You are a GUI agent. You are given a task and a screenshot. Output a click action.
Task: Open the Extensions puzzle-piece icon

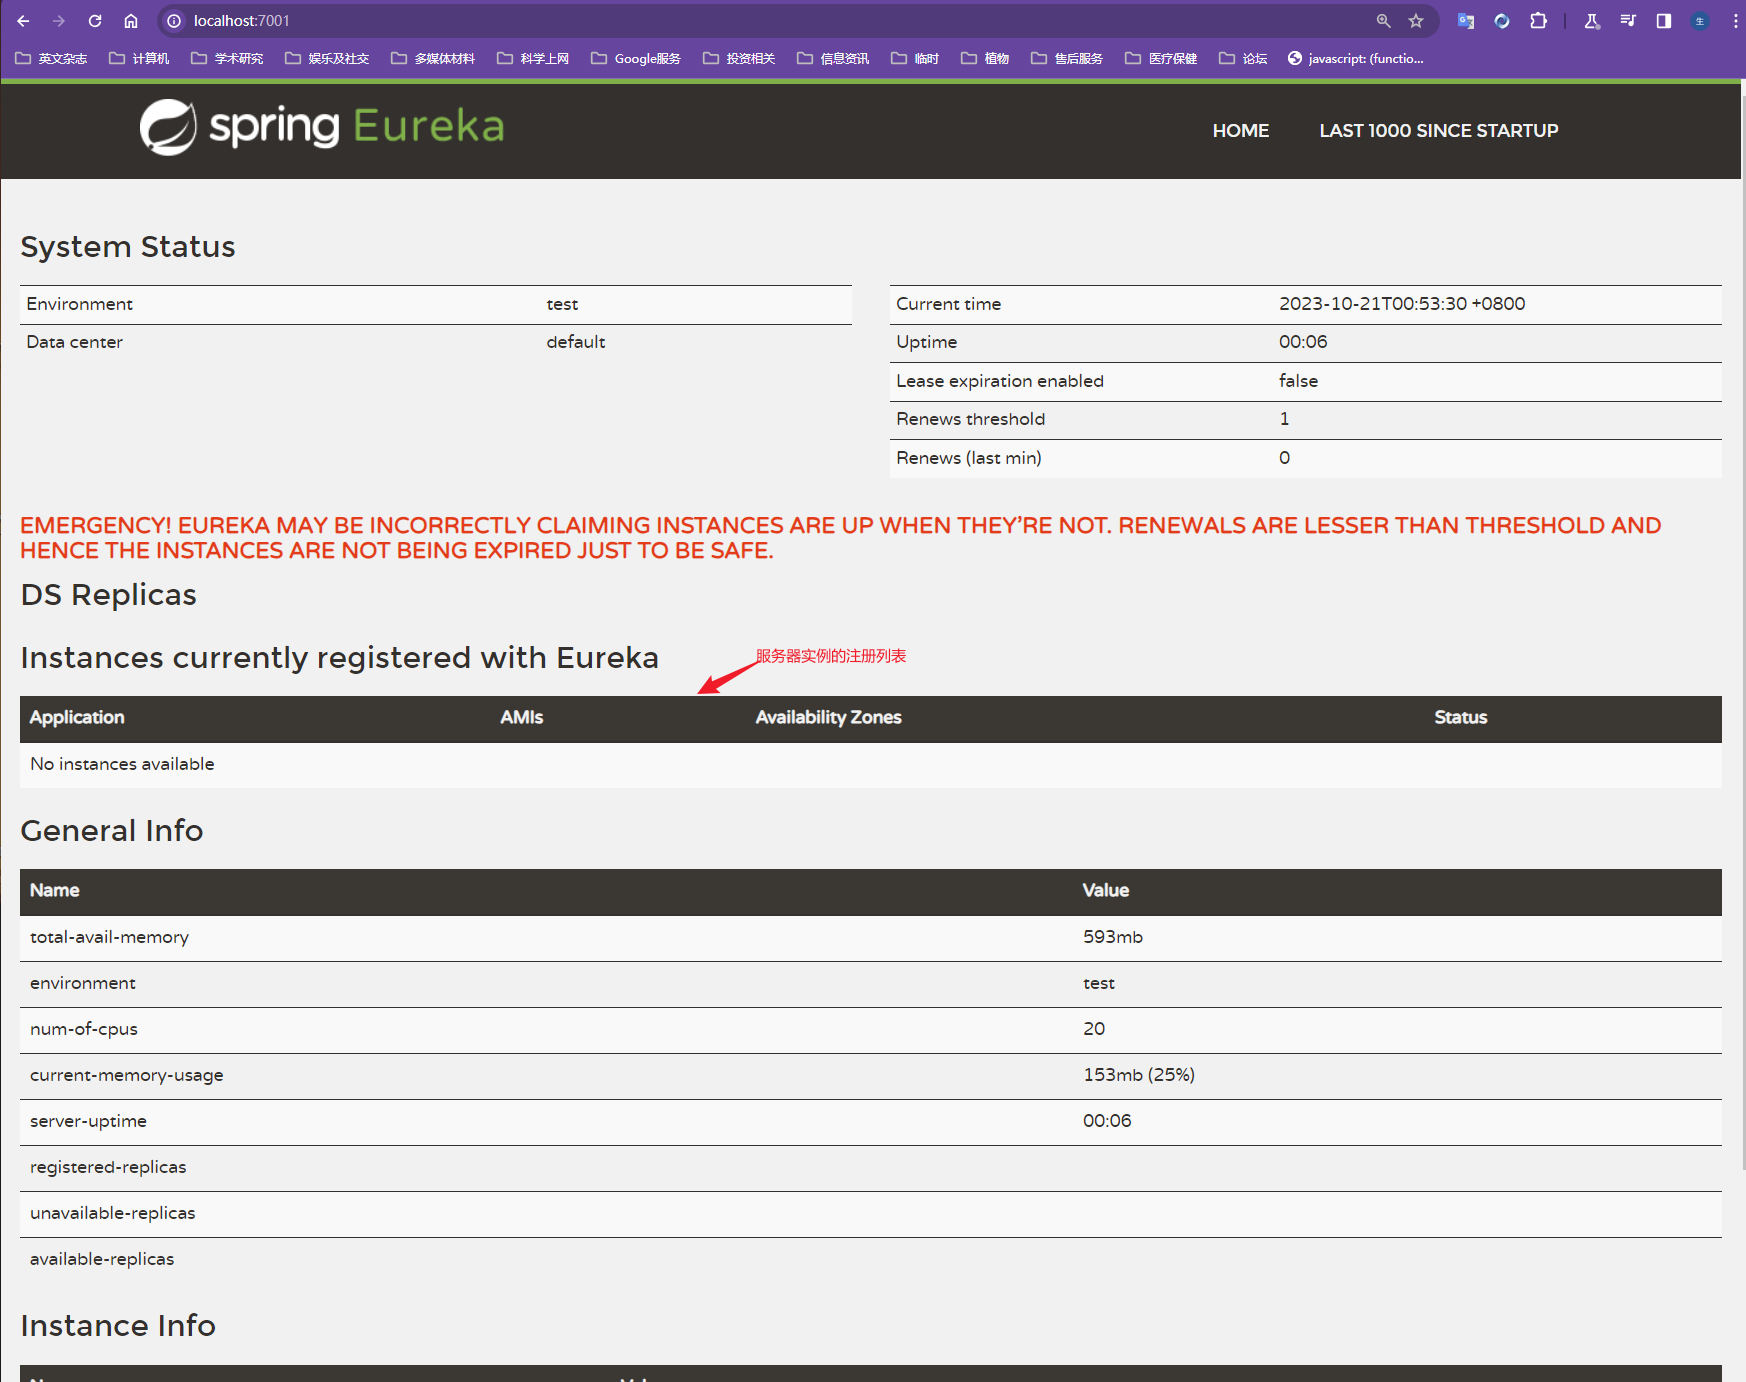pyautogui.click(x=1538, y=21)
